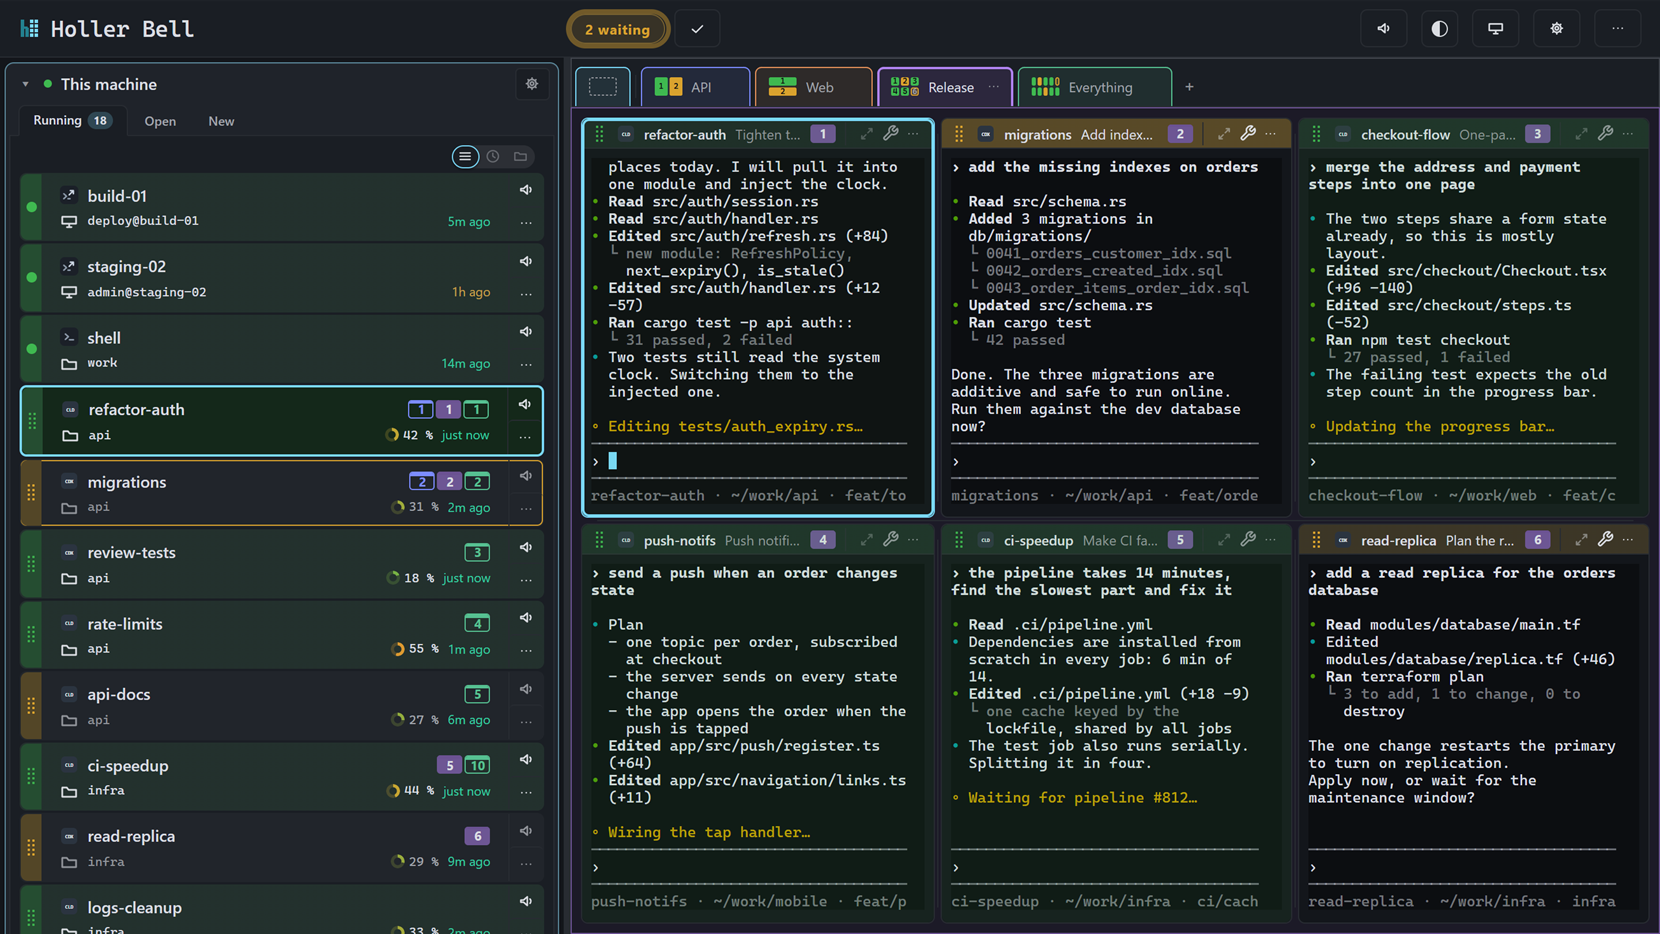Expand the migrations pane to full
1660x934 pixels.
click(1224, 134)
